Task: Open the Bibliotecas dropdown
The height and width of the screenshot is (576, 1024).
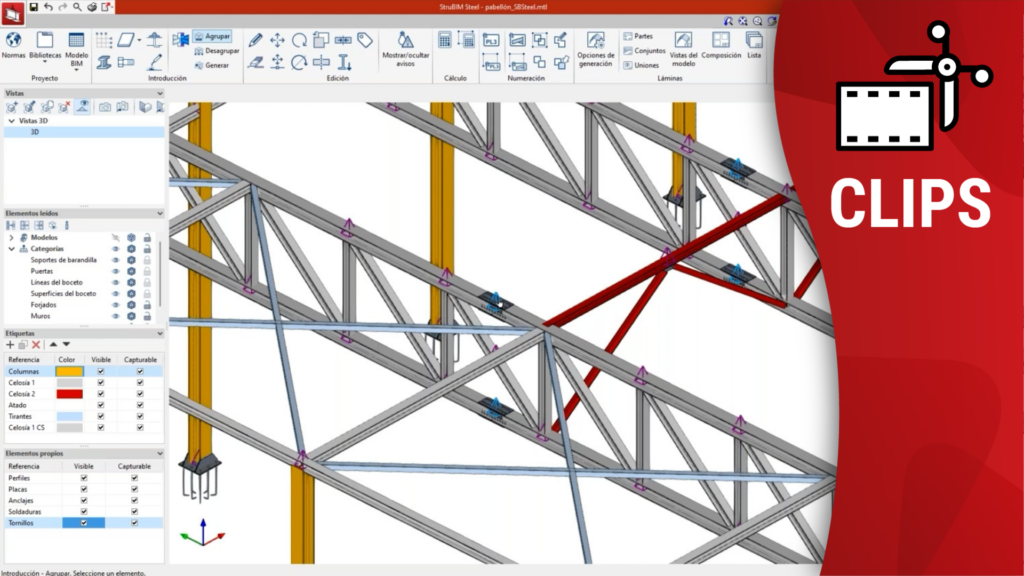Action: [x=45, y=47]
